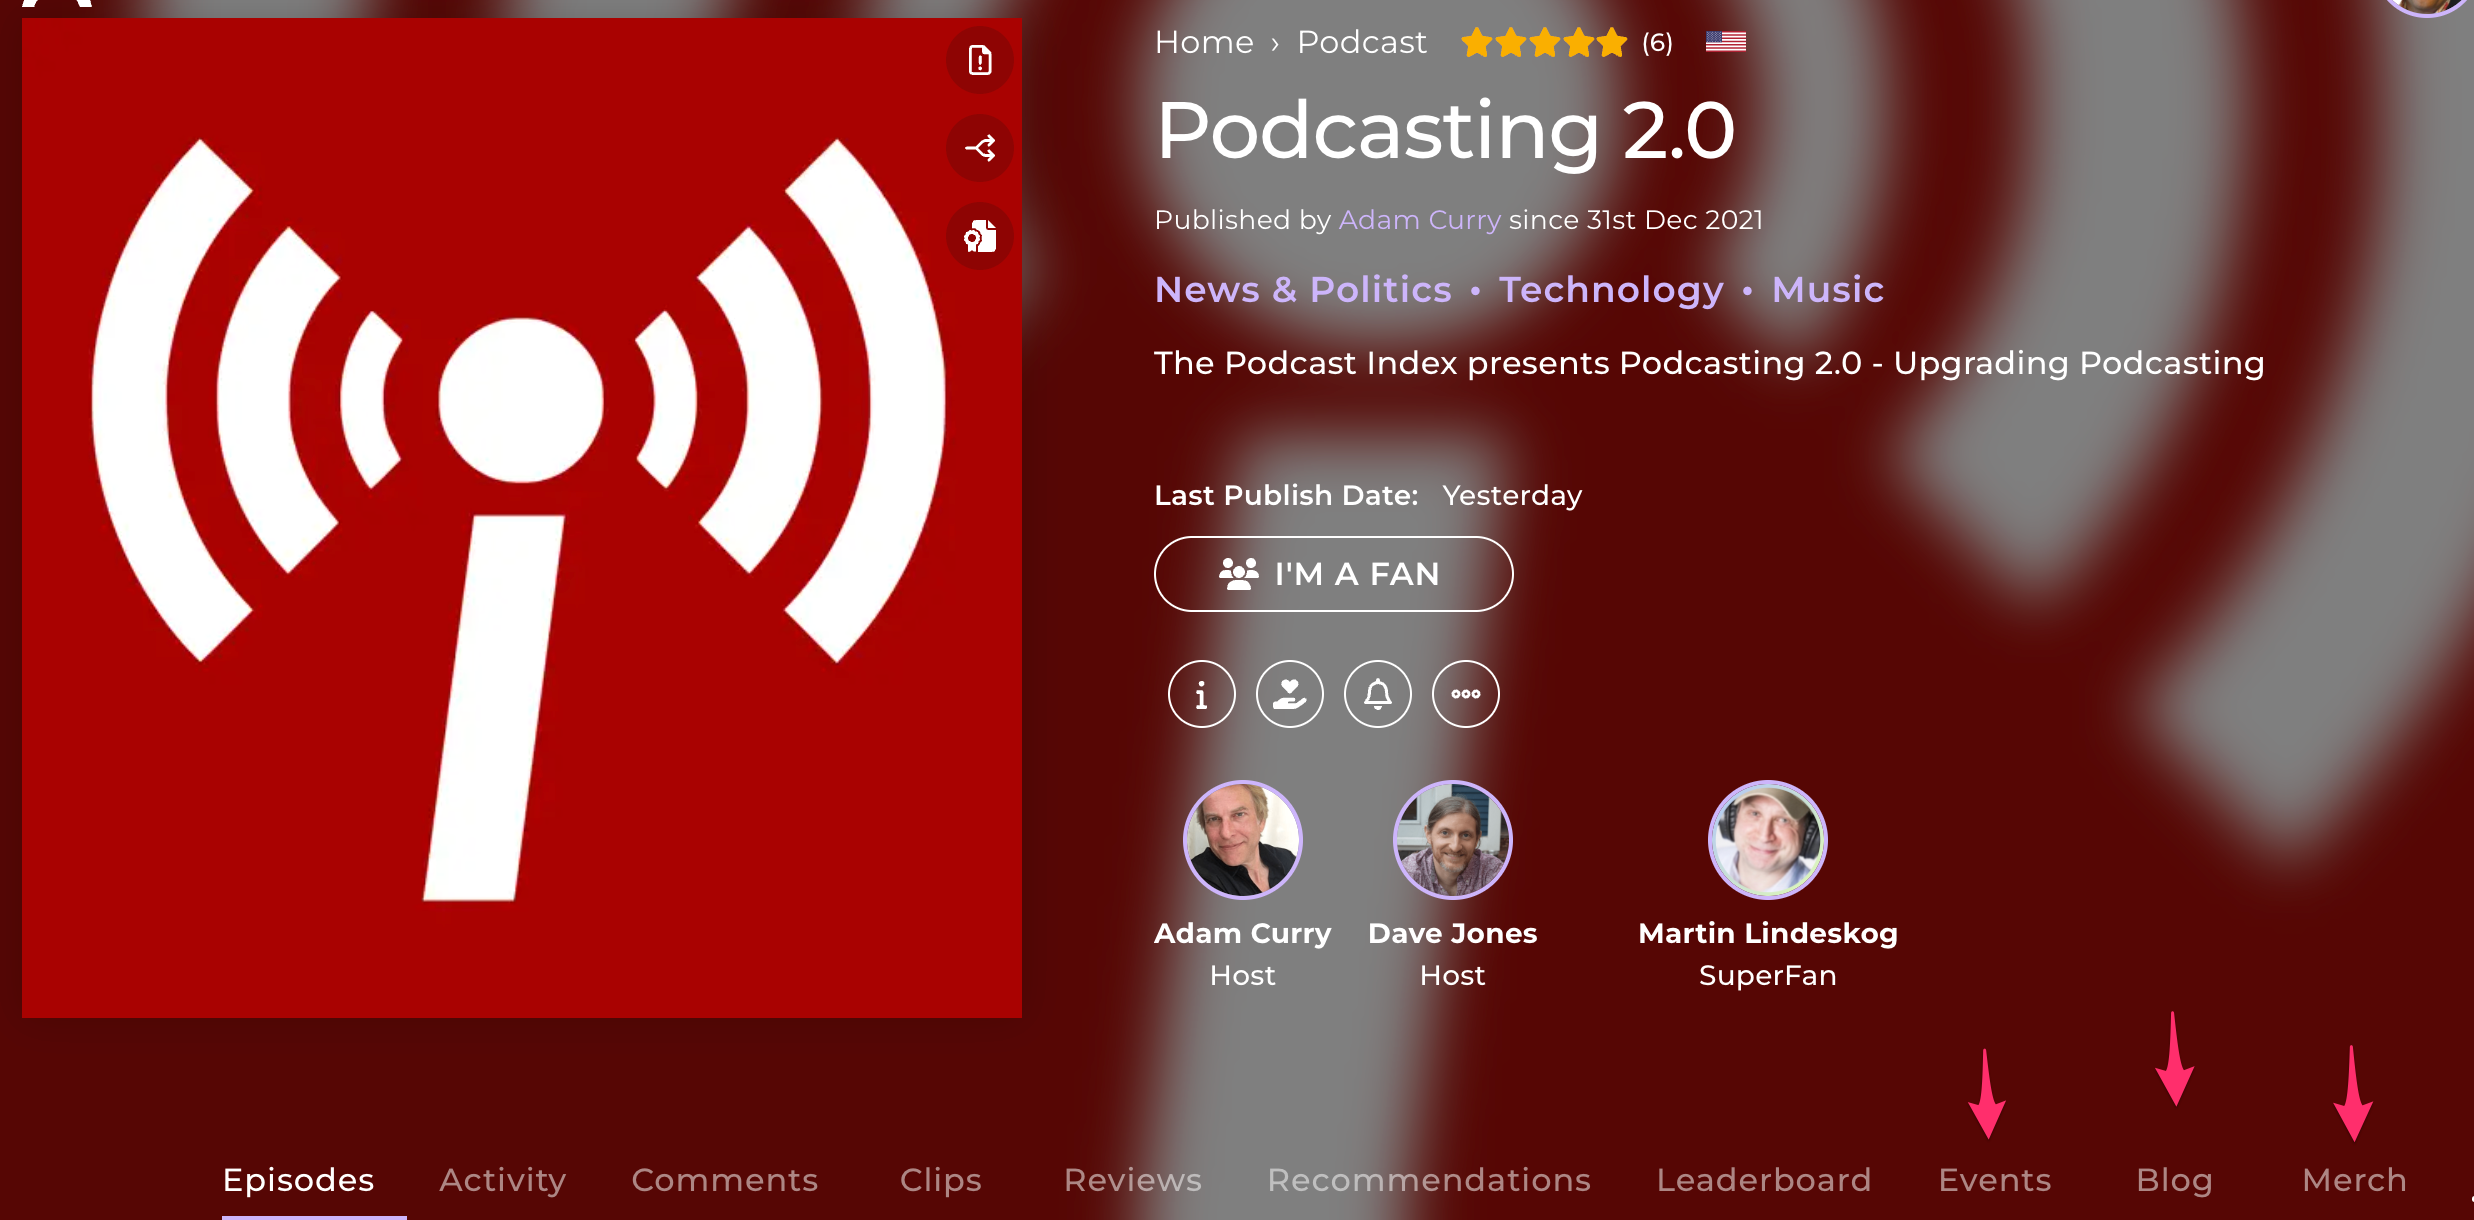This screenshot has height=1220, width=2474.
Task: Open Dave Jones host avatar
Action: point(1452,840)
